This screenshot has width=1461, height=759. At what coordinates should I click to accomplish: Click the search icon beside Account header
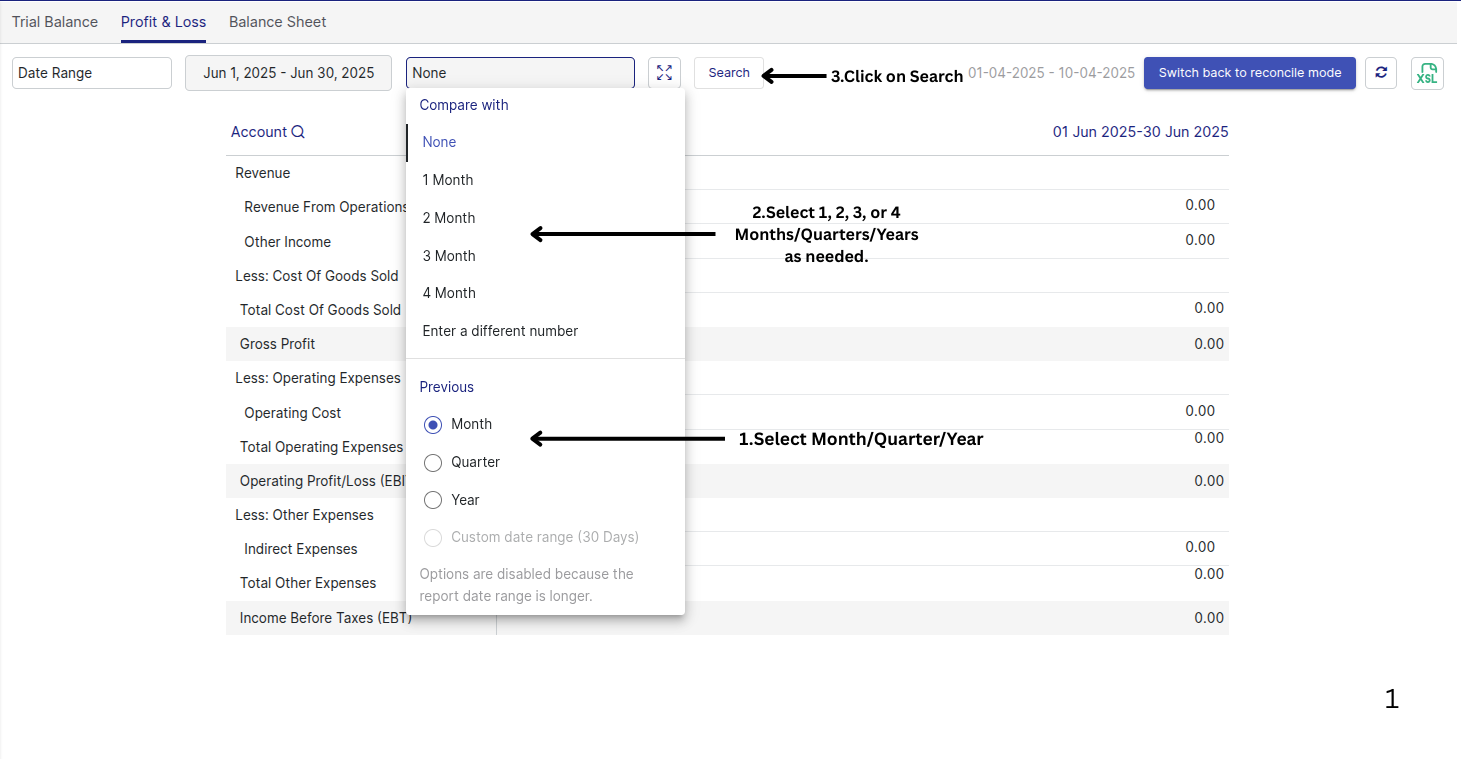[x=298, y=132]
